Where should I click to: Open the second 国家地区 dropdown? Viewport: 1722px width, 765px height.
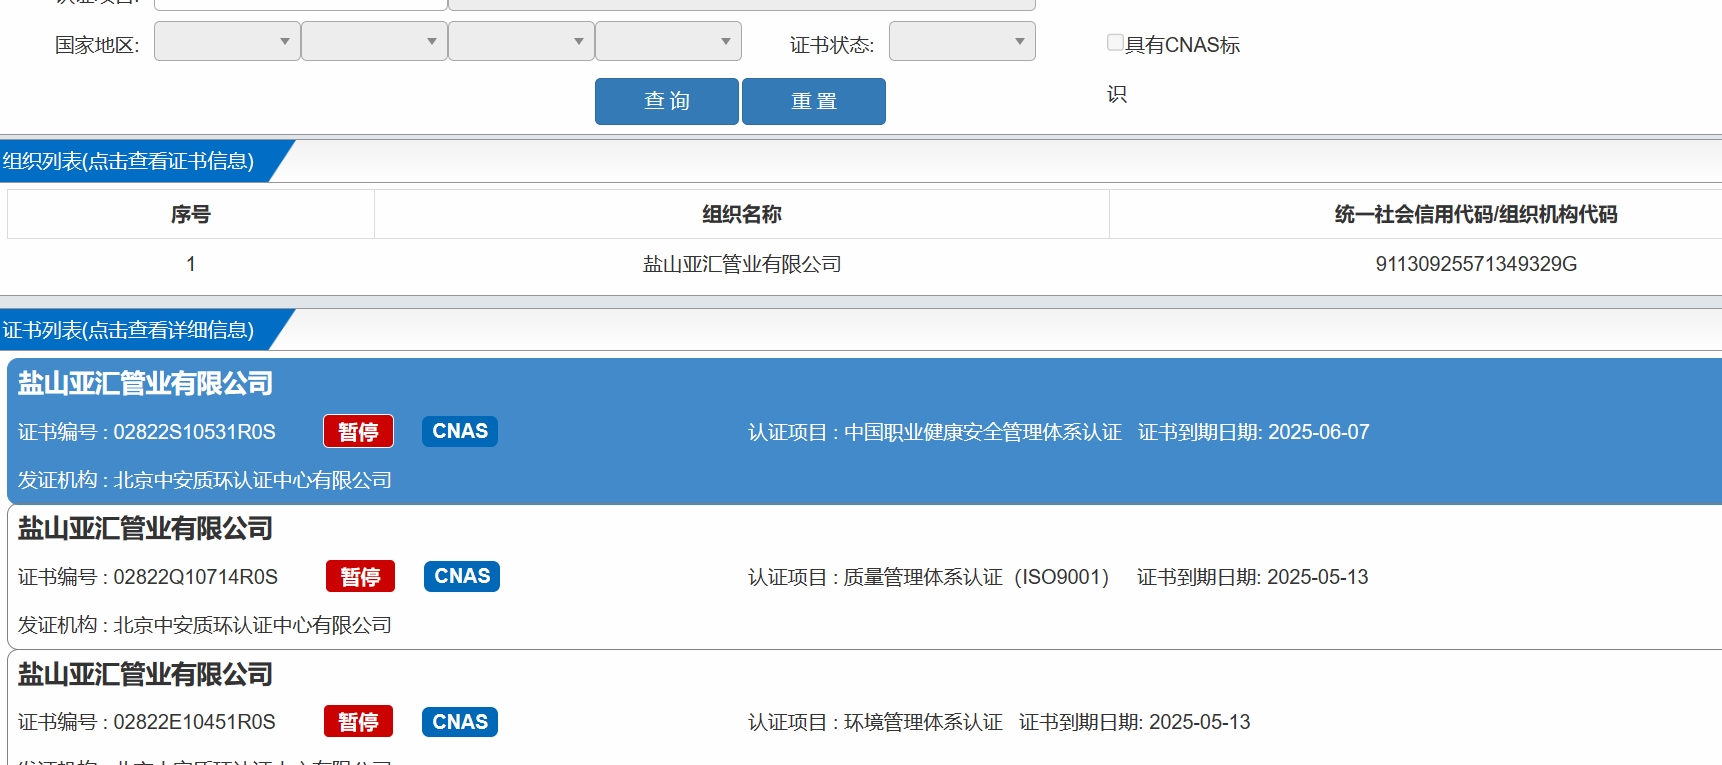click(374, 41)
